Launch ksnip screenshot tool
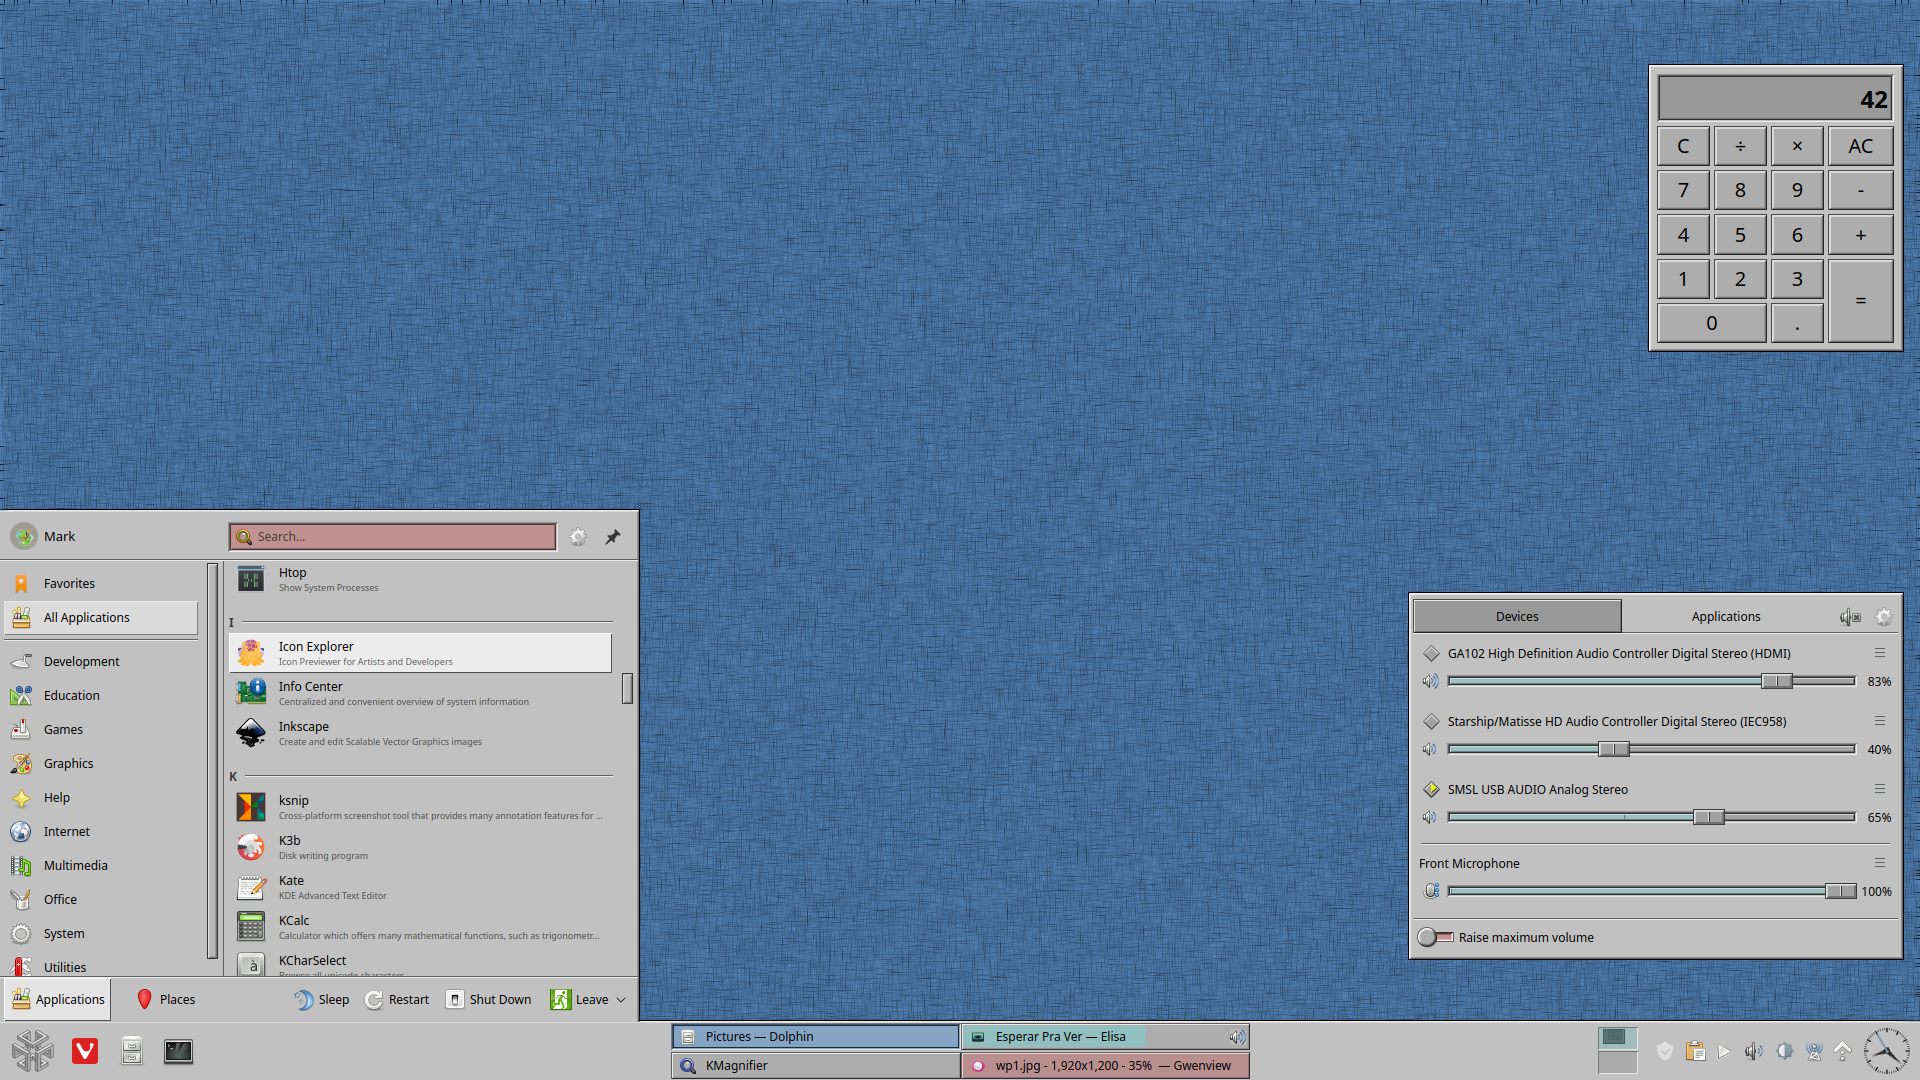 pos(420,807)
